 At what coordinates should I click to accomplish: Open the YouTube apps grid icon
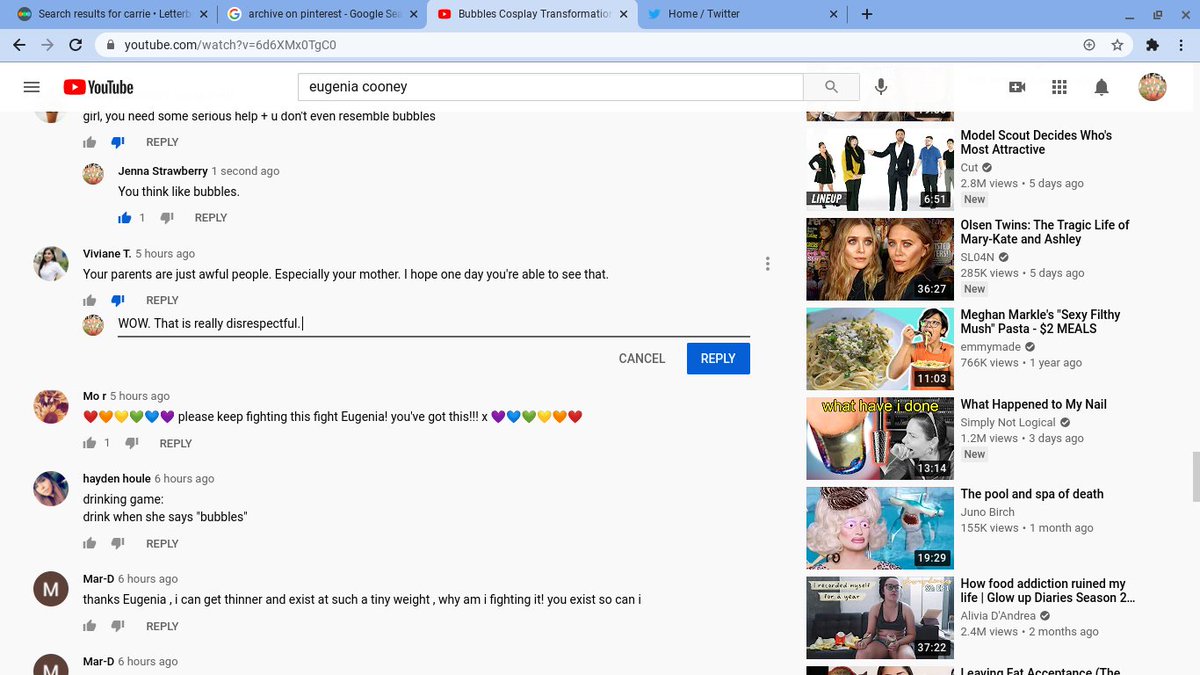[1058, 87]
